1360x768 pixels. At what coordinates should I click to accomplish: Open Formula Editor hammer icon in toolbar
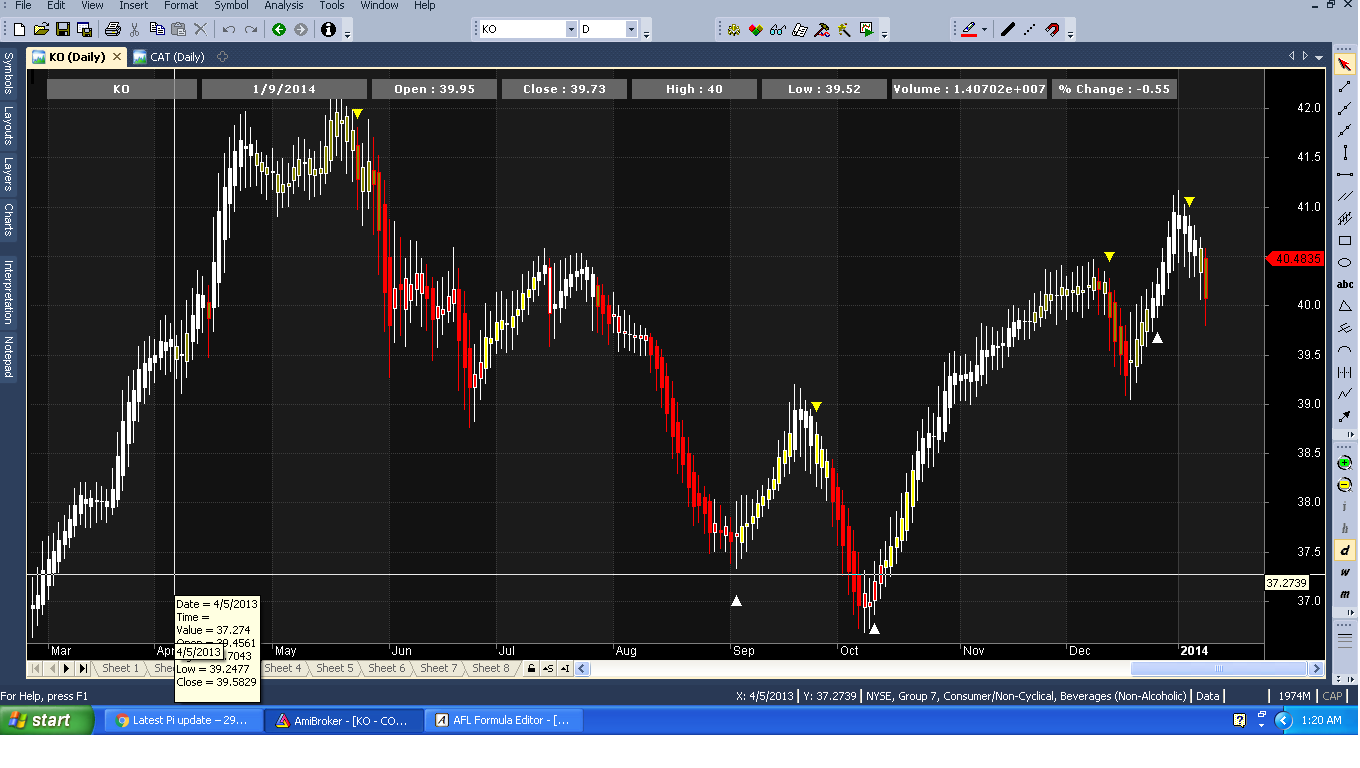pyautogui.click(x=822, y=30)
